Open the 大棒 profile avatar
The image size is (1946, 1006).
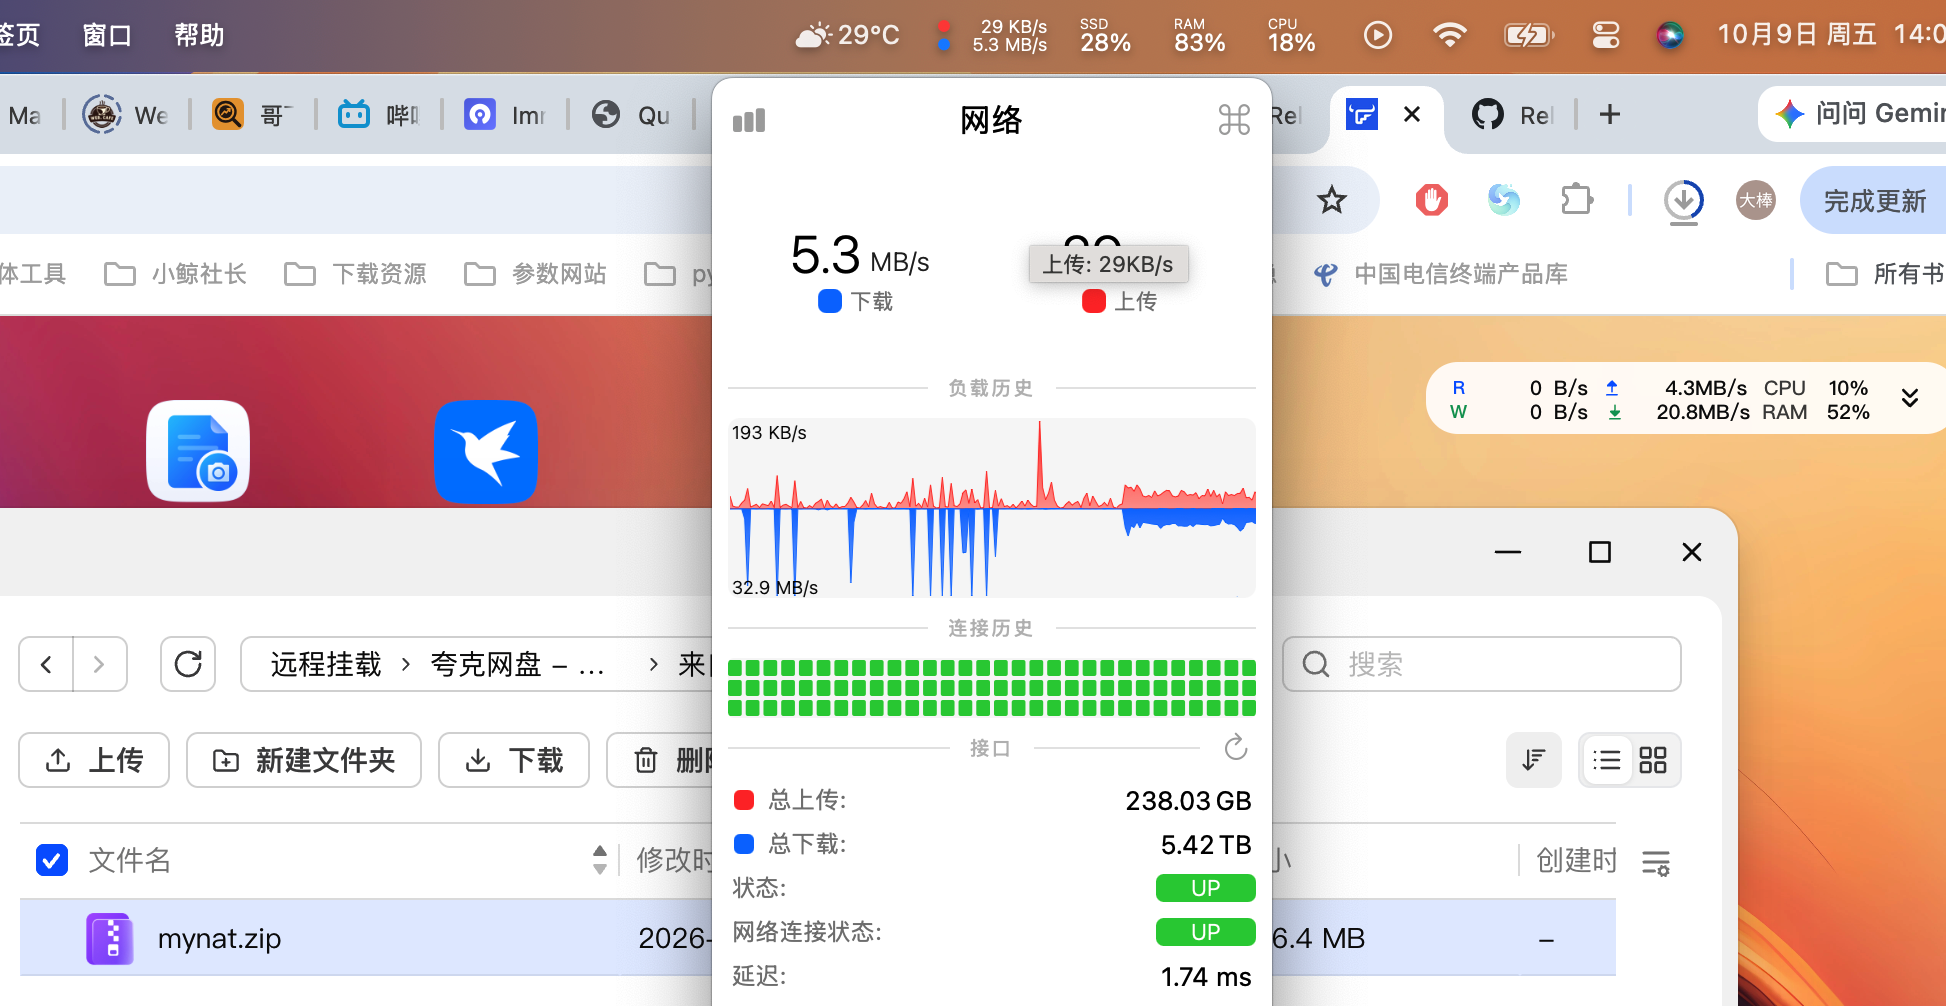point(1755,200)
